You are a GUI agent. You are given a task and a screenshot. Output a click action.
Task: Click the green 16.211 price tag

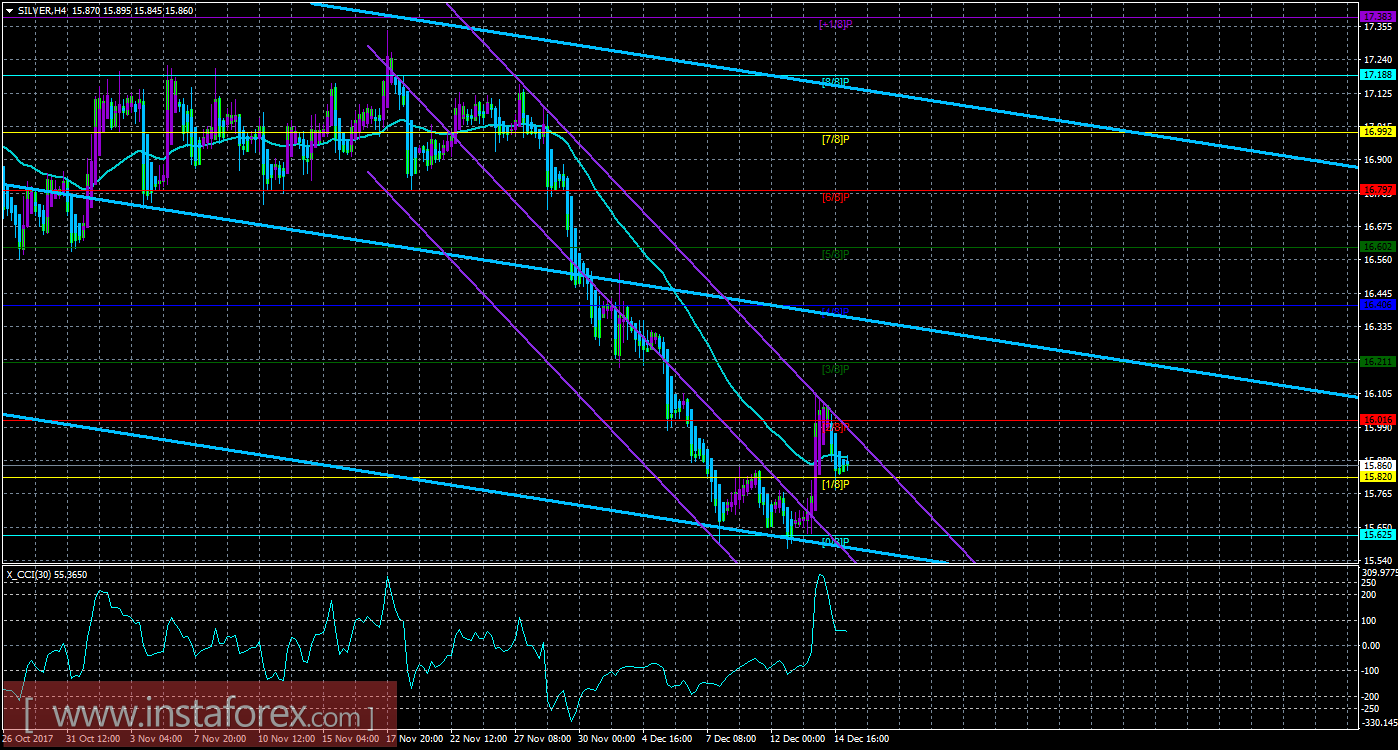1377,361
